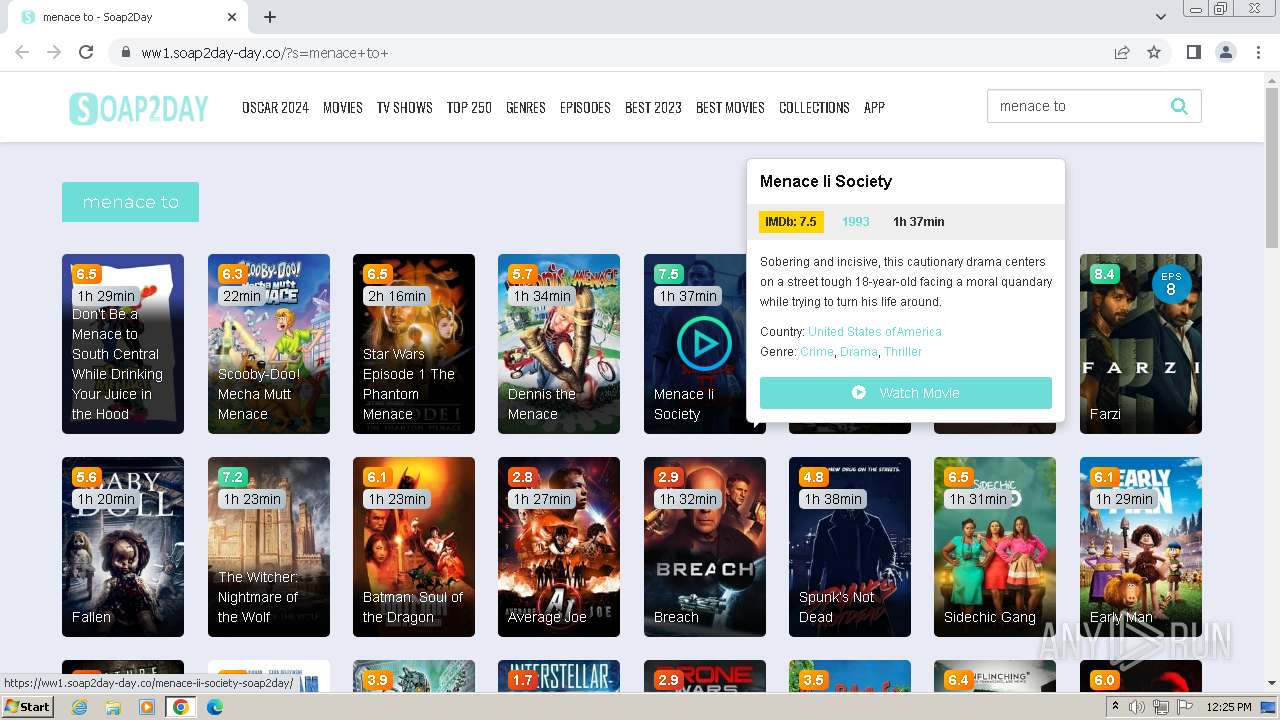Screen dimensions: 1280x720
Task: Open the Chrome profile menu
Action: (1226, 52)
